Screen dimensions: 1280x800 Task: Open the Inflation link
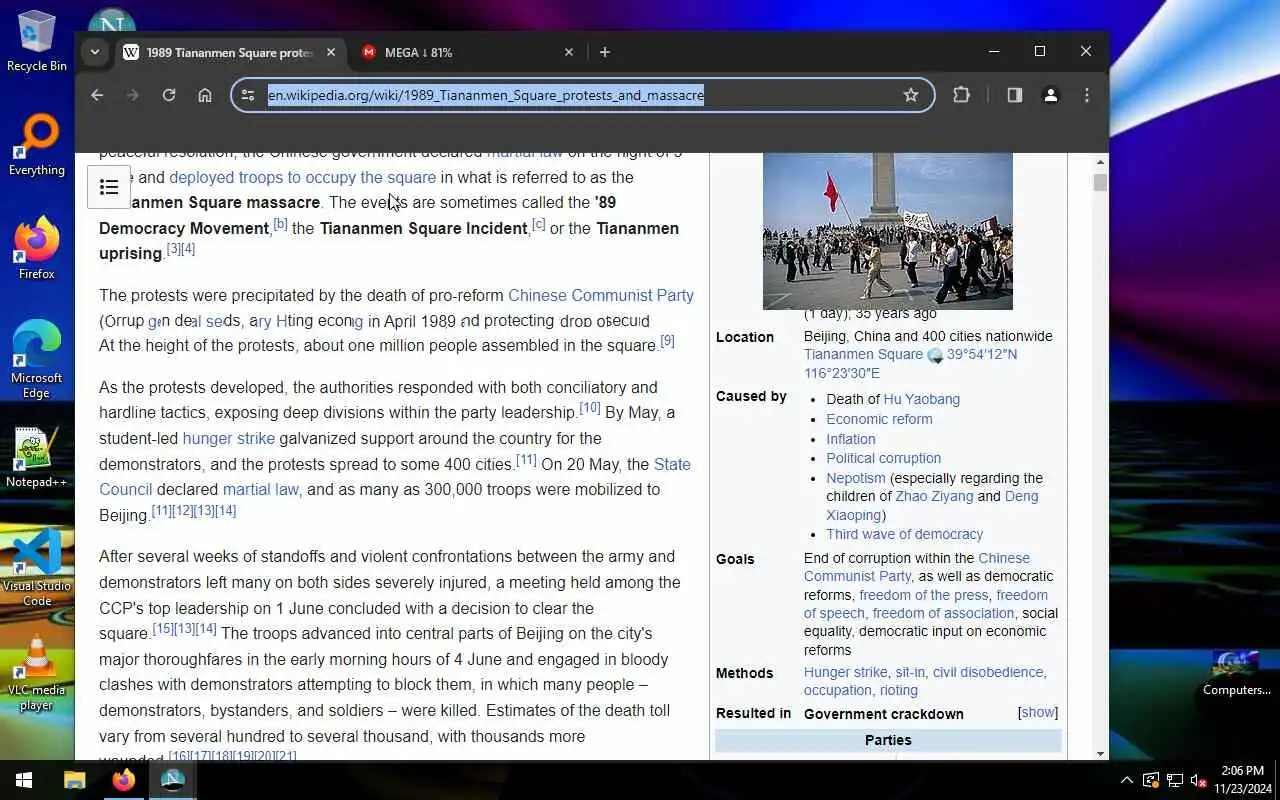click(x=850, y=439)
